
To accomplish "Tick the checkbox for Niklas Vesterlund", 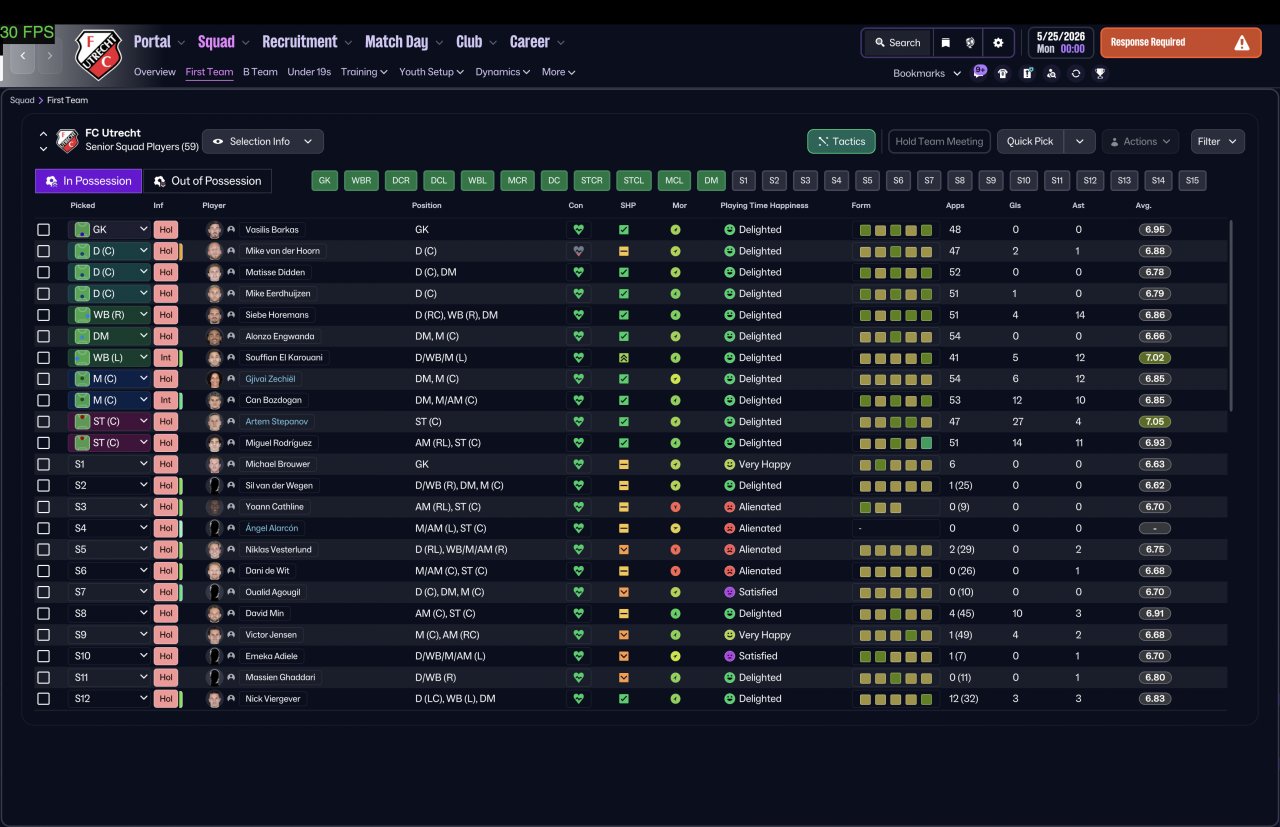I will (x=43, y=549).
